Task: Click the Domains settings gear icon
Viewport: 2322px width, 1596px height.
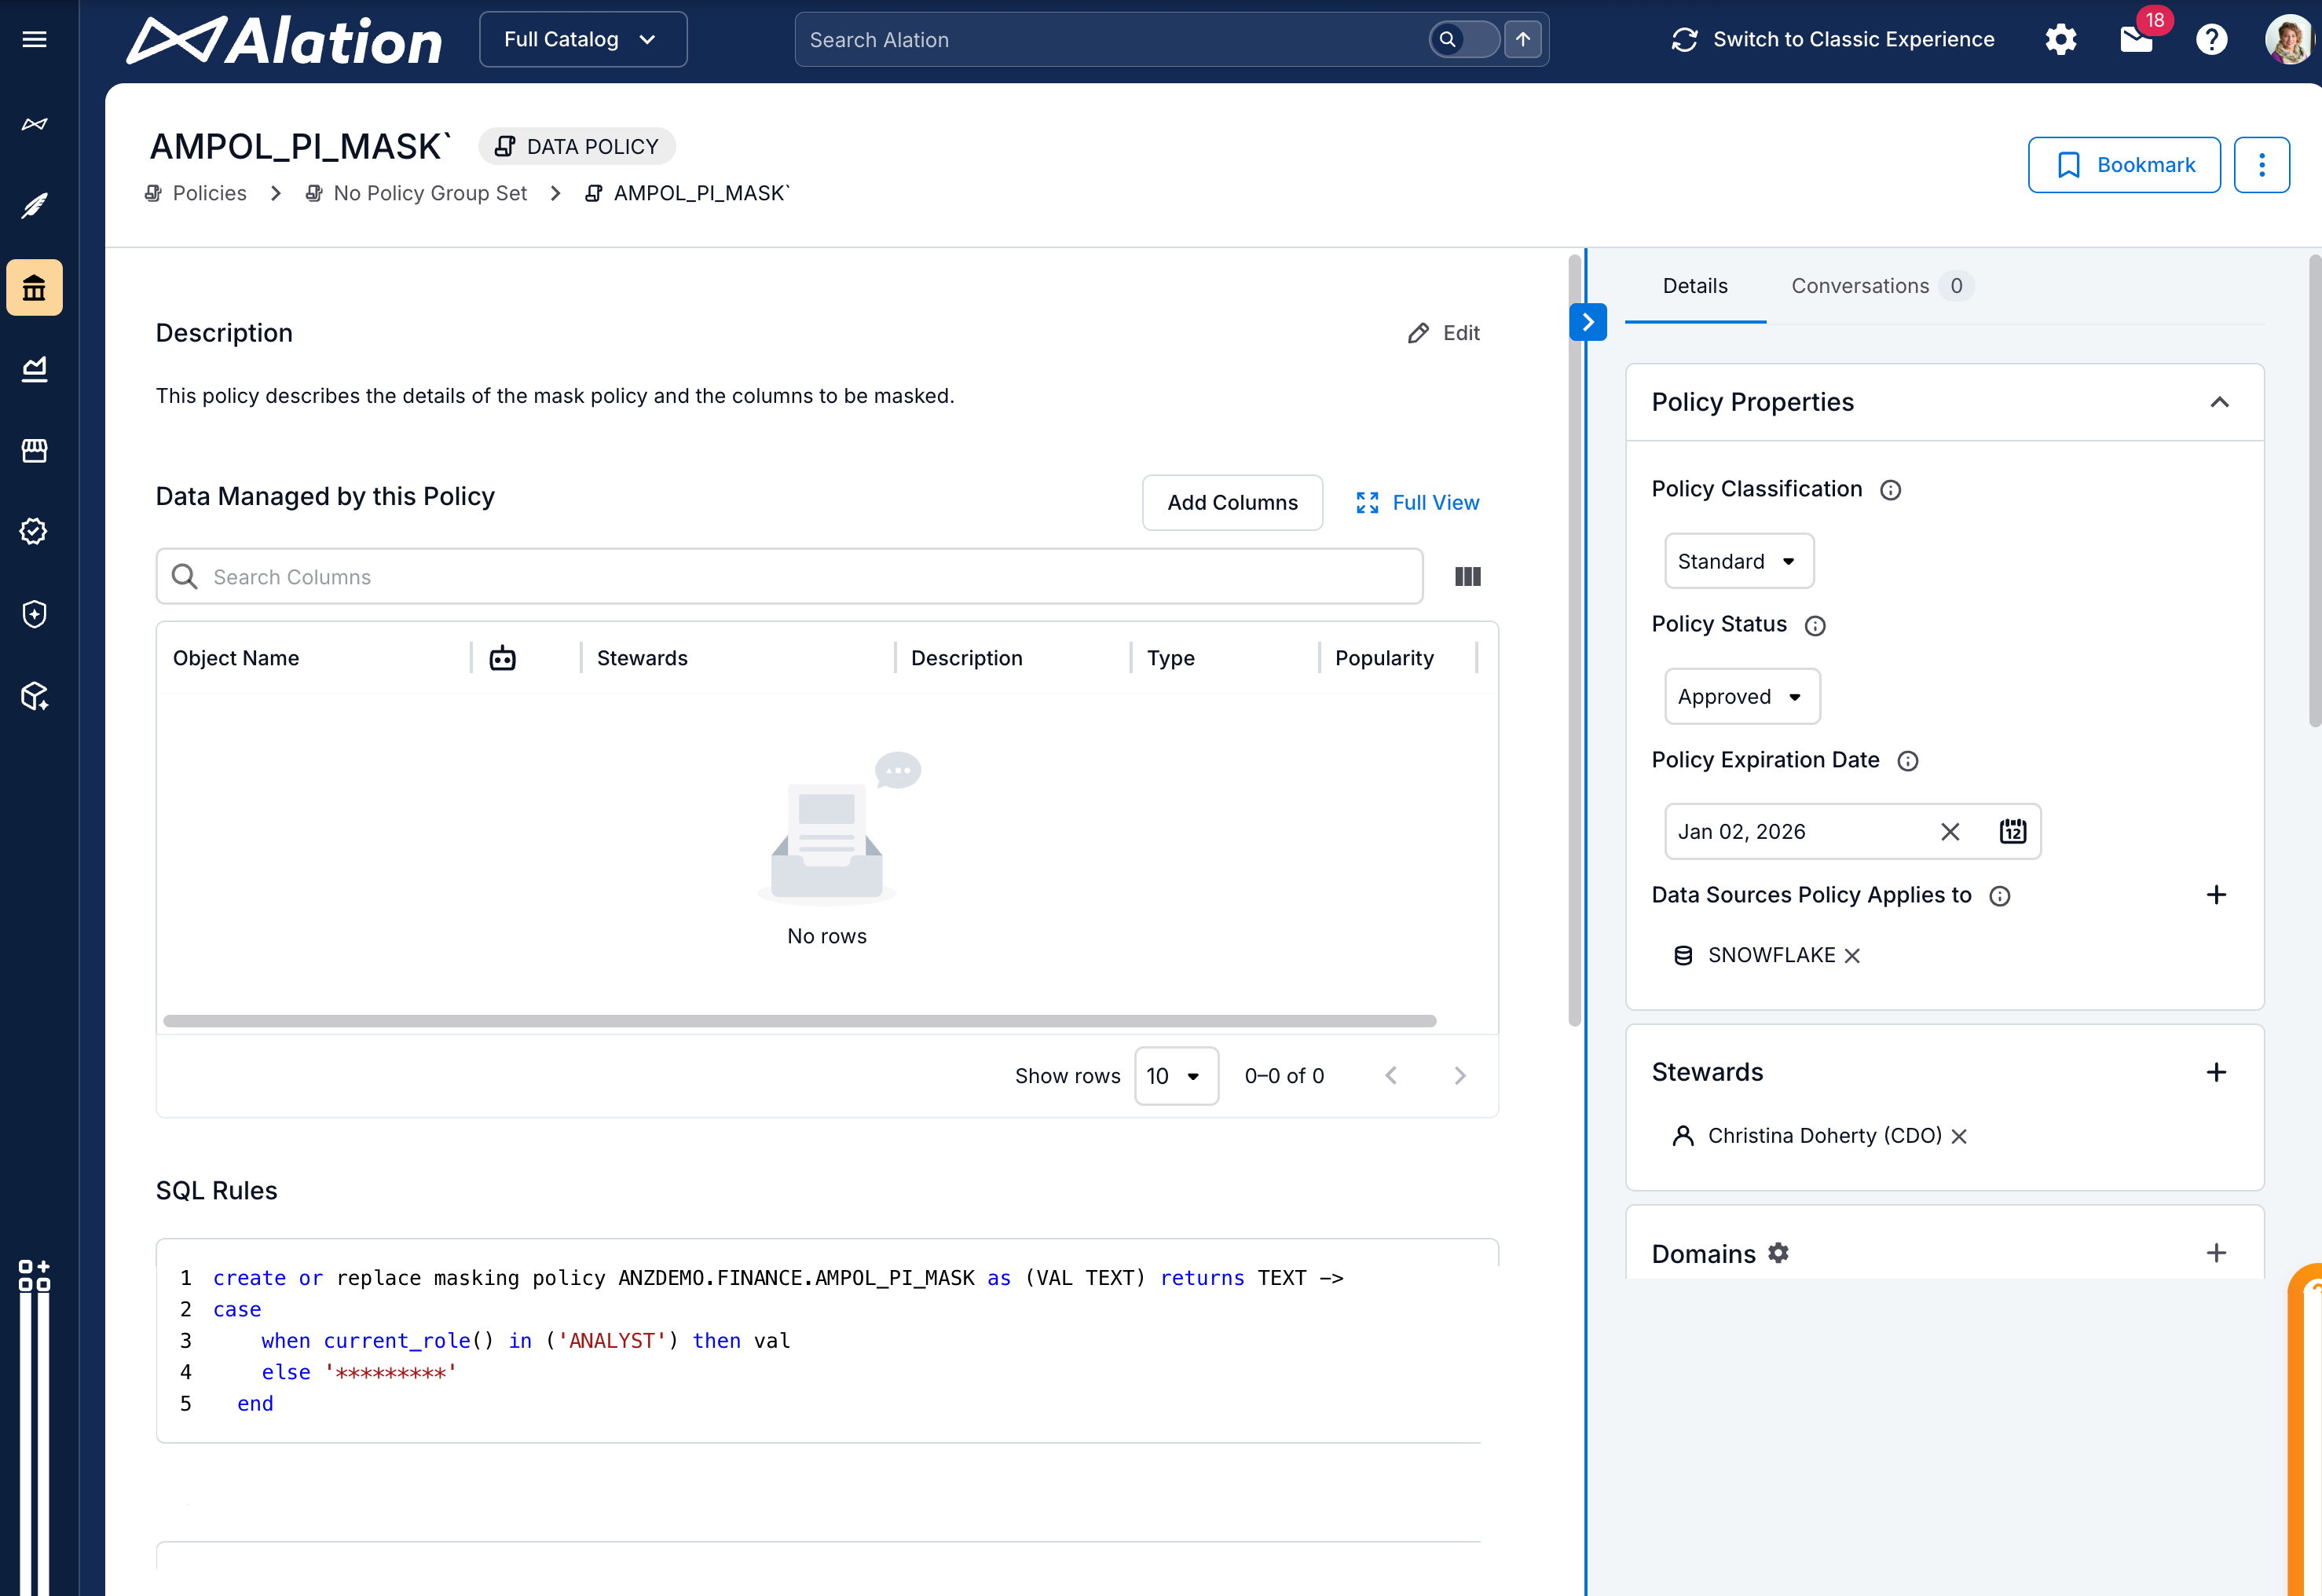Action: coord(1778,1253)
